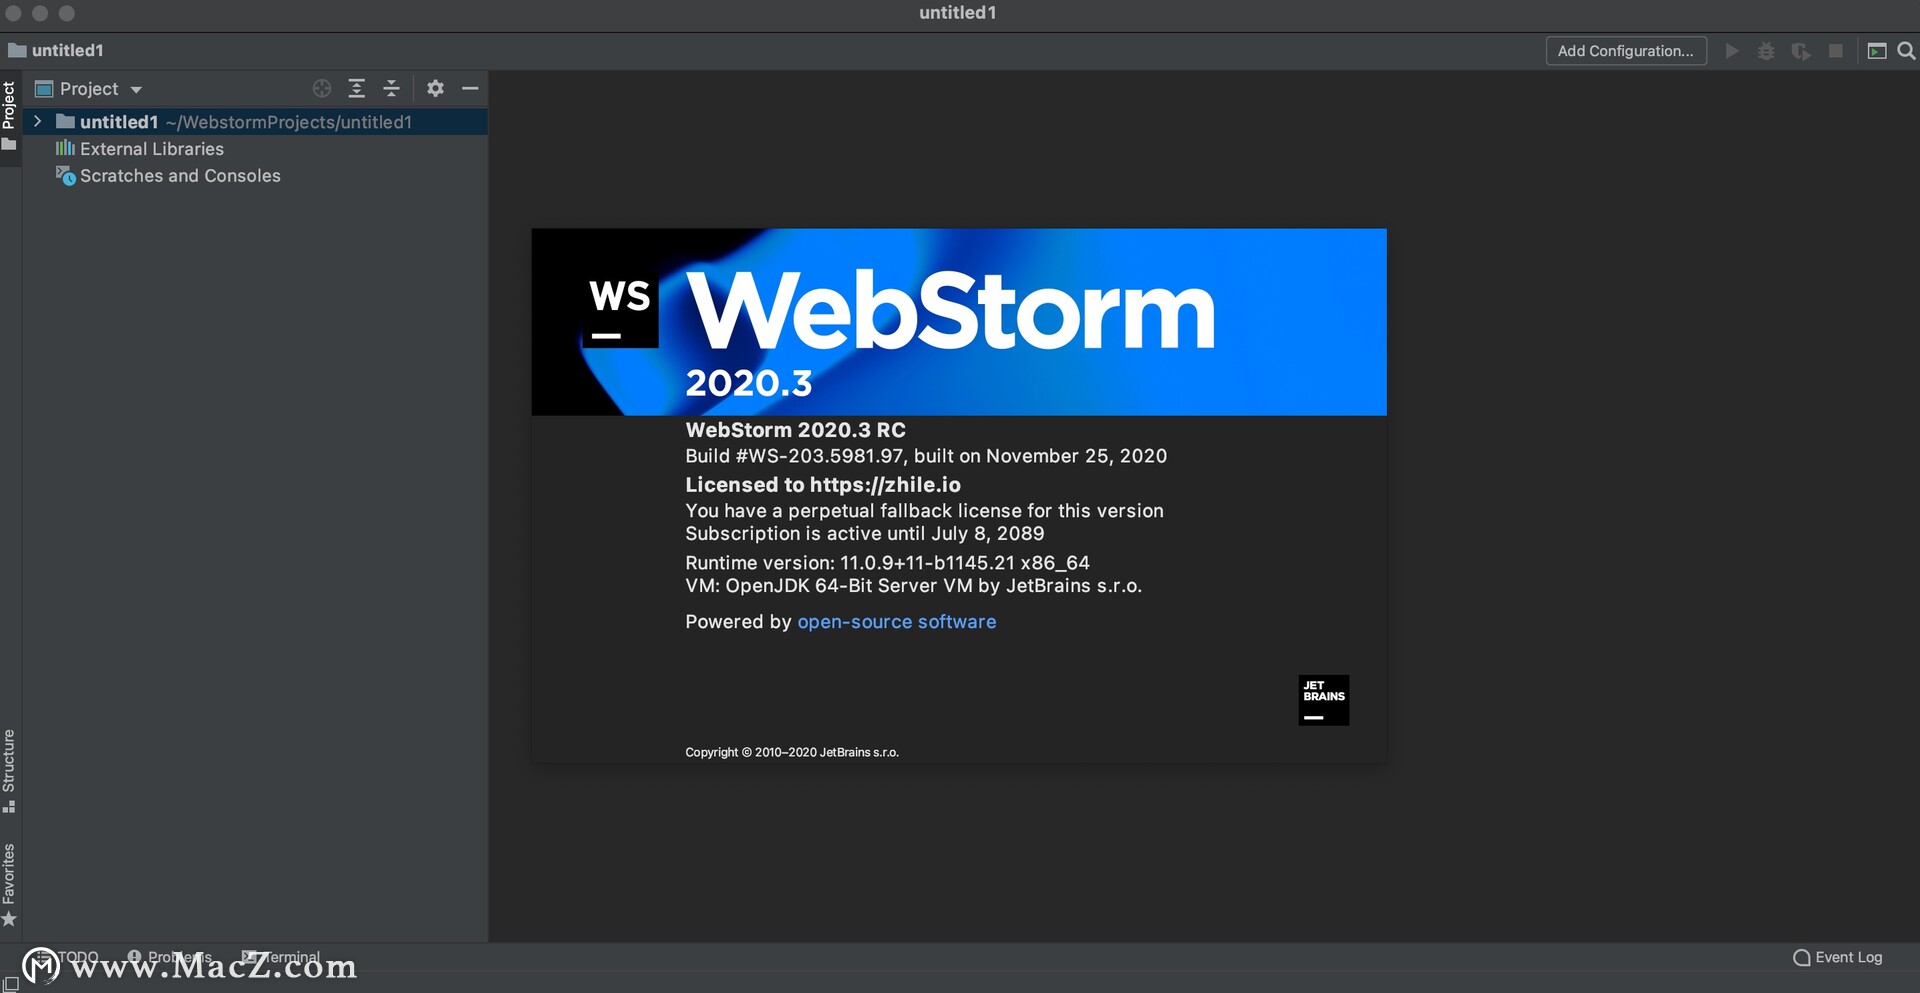Click the Licensed to https://zhile.io text

pos(823,485)
